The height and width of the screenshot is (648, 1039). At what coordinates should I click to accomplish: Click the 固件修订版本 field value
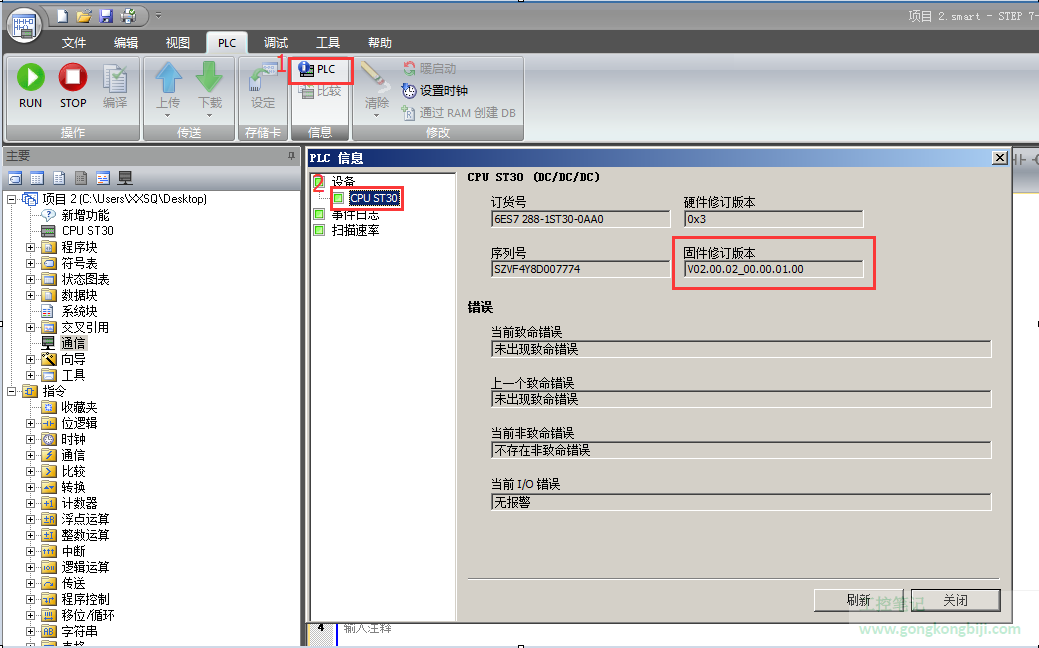click(x=773, y=269)
